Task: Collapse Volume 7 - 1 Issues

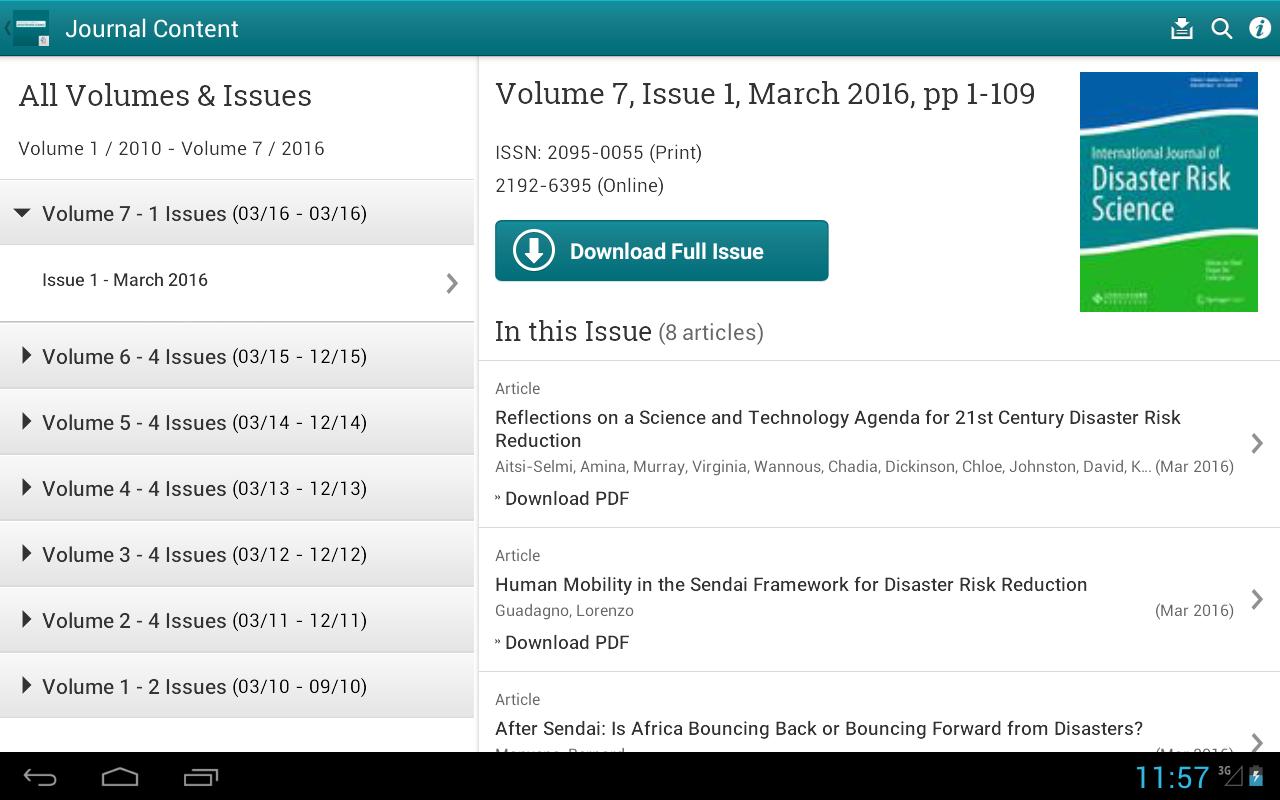Action: click(x=237, y=213)
